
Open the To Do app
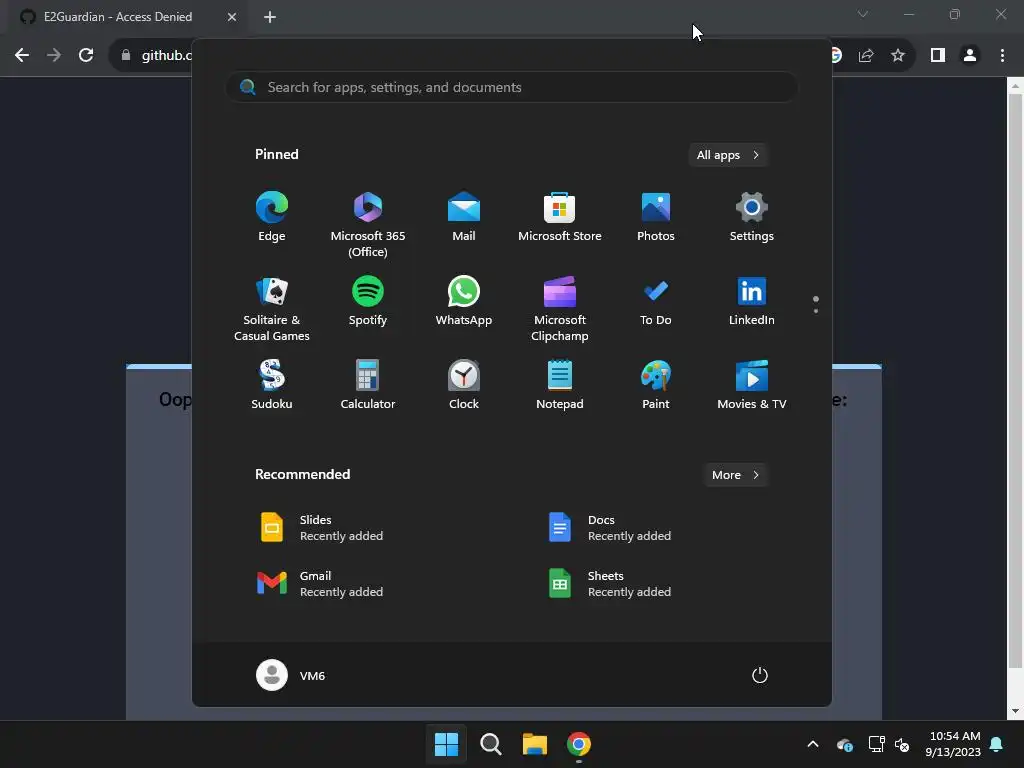point(656,302)
